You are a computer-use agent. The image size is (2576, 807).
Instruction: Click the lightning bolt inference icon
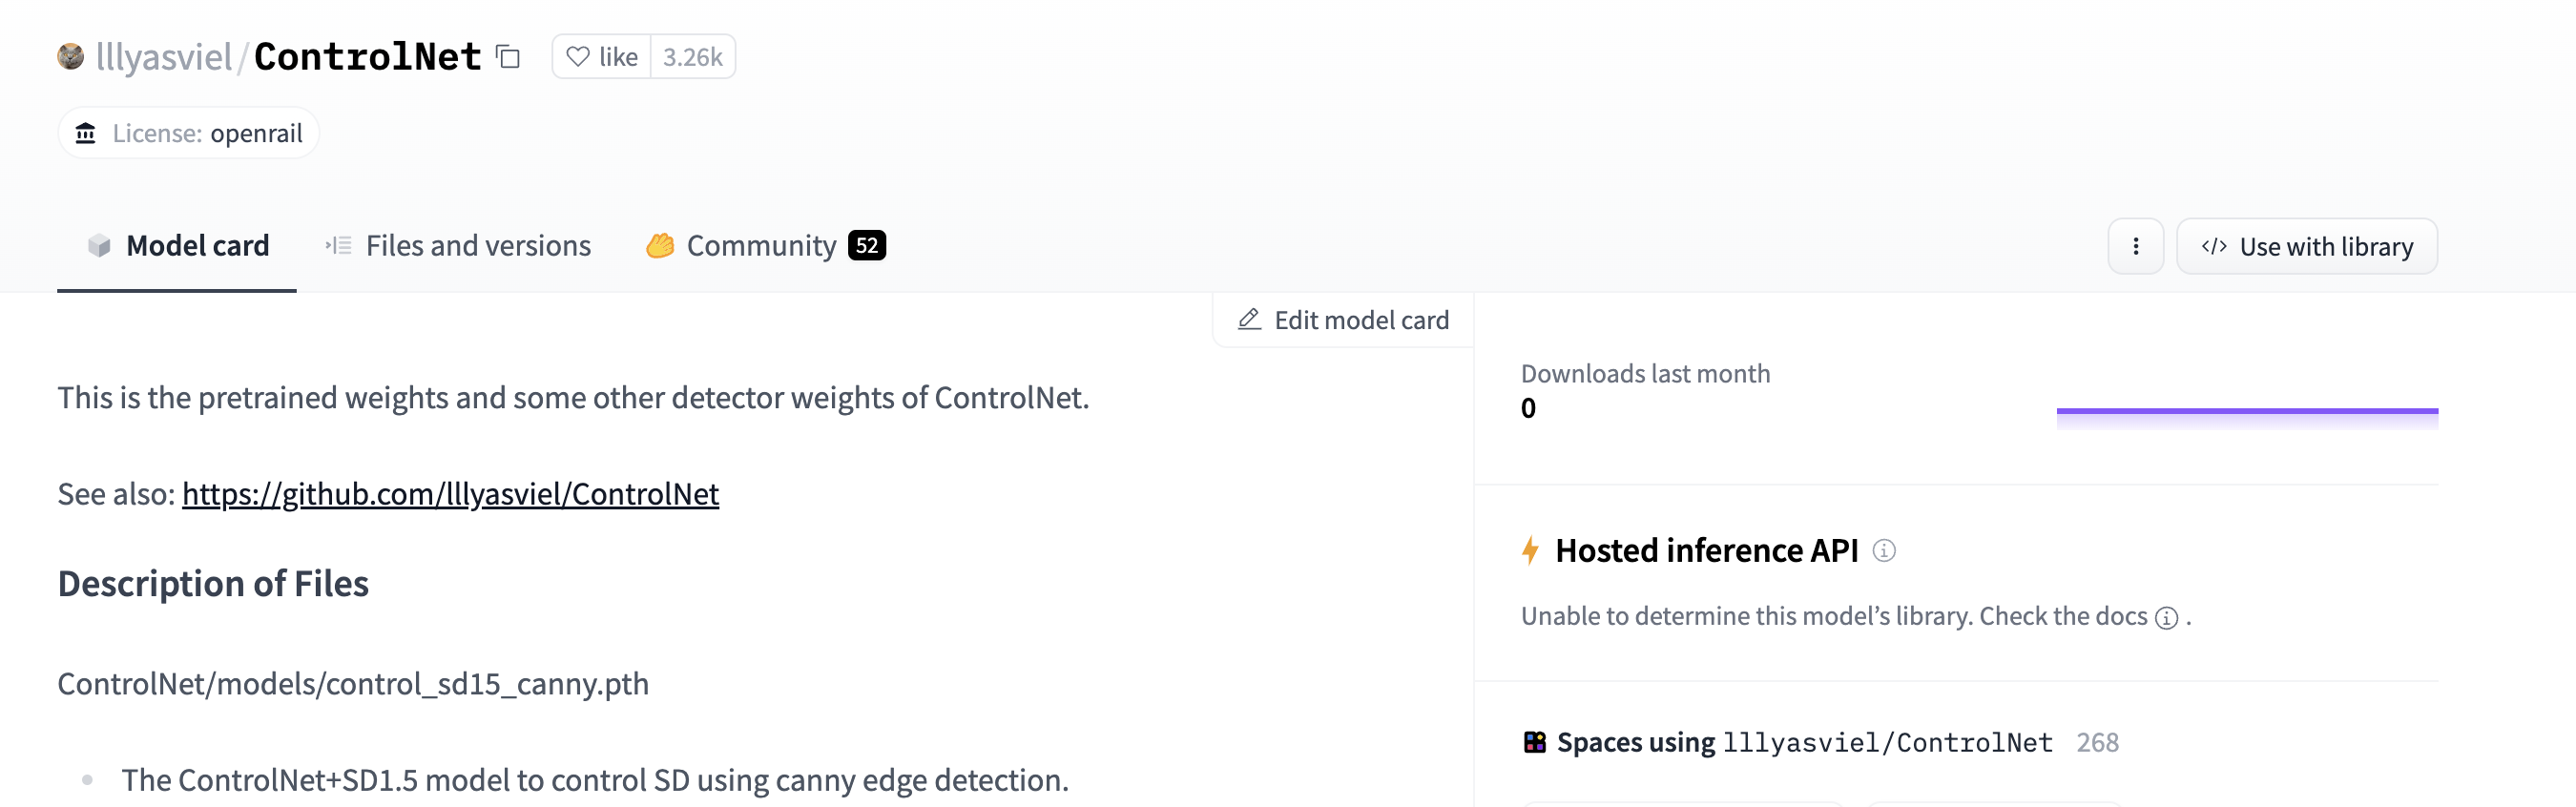pos(1530,551)
